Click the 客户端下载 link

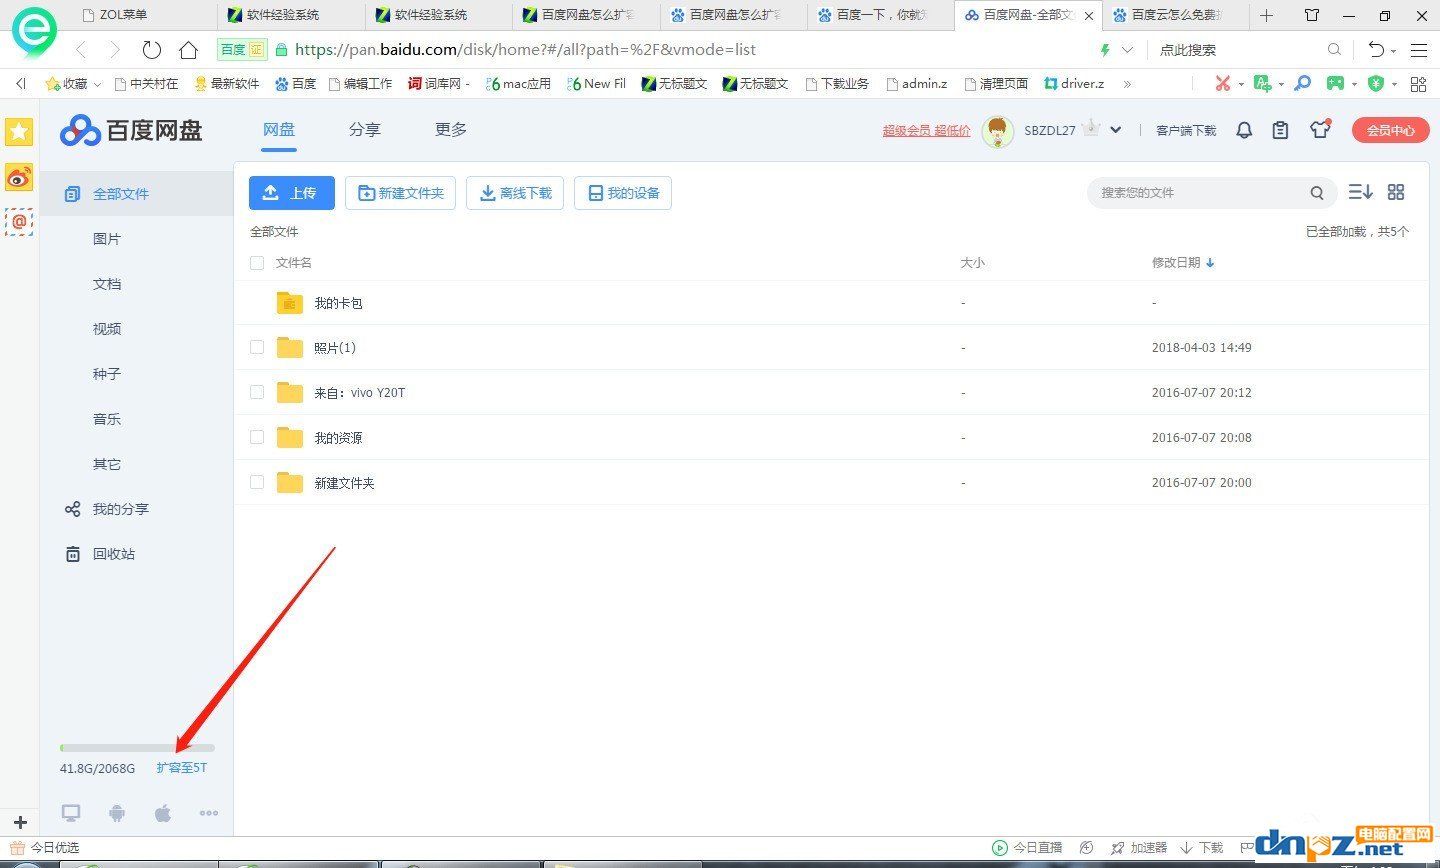click(1186, 130)
